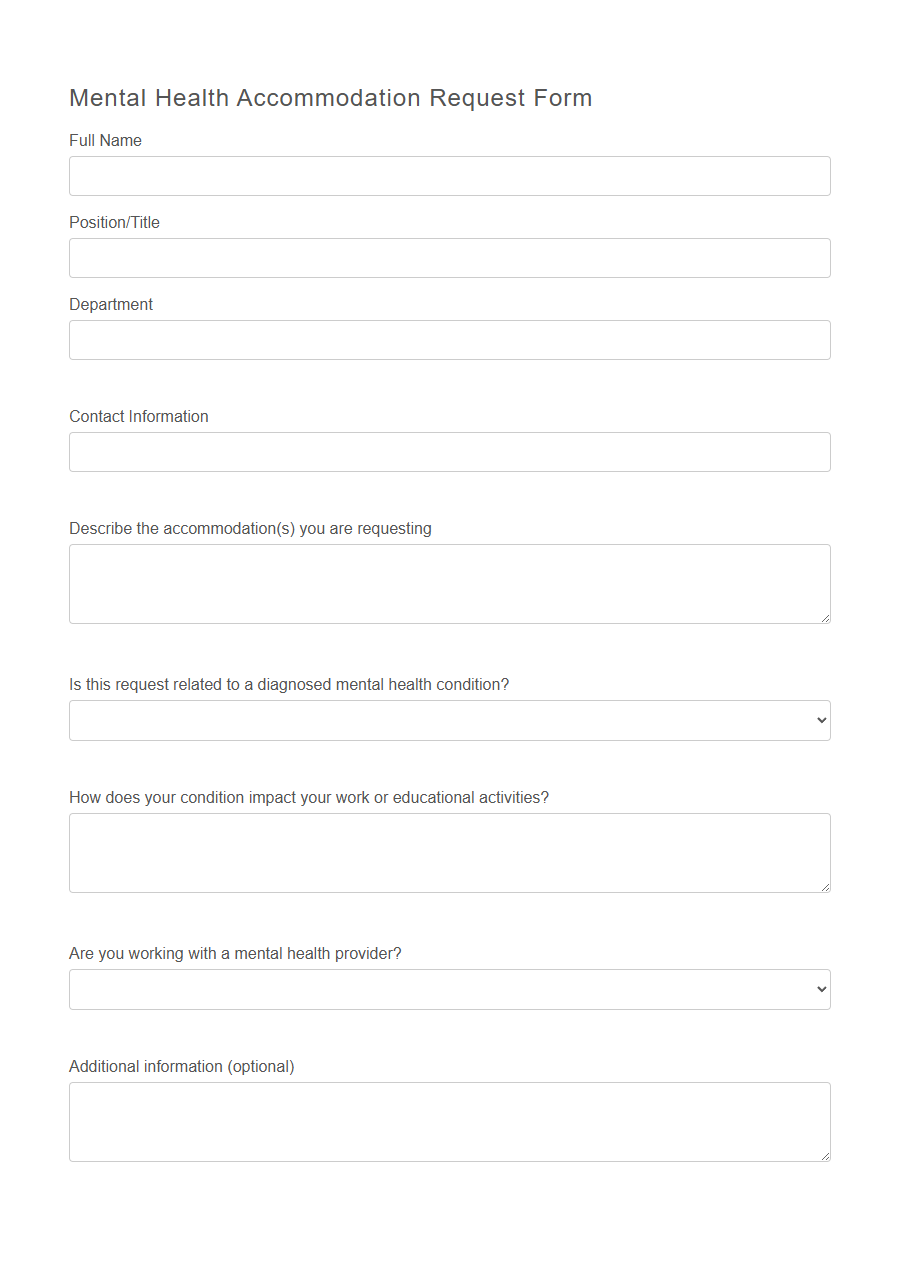Click the Full Name input field
Viewport: 900px width, 1278px height.
pyautogui.click(x=449, y=175)
